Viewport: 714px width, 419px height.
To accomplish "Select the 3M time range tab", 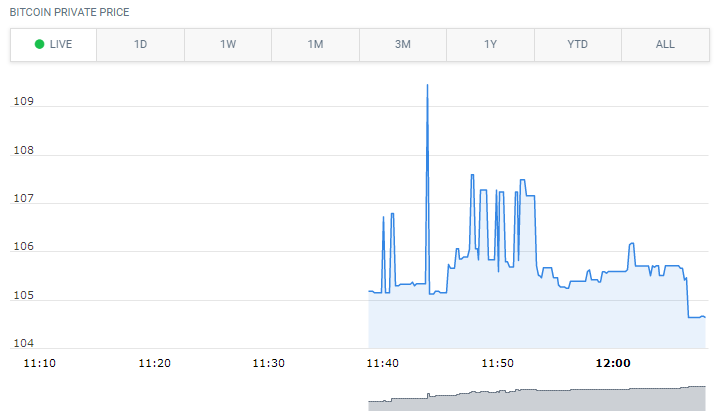I will pyautogui.click(x=403, y=45).
